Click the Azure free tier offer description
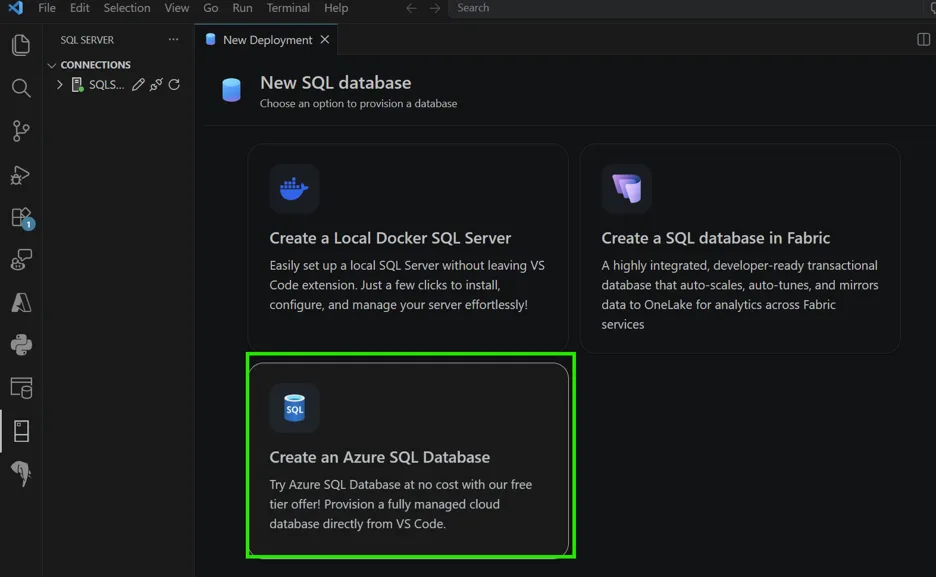Viewport: 936px width, 577px height. [x=401, y=504]
